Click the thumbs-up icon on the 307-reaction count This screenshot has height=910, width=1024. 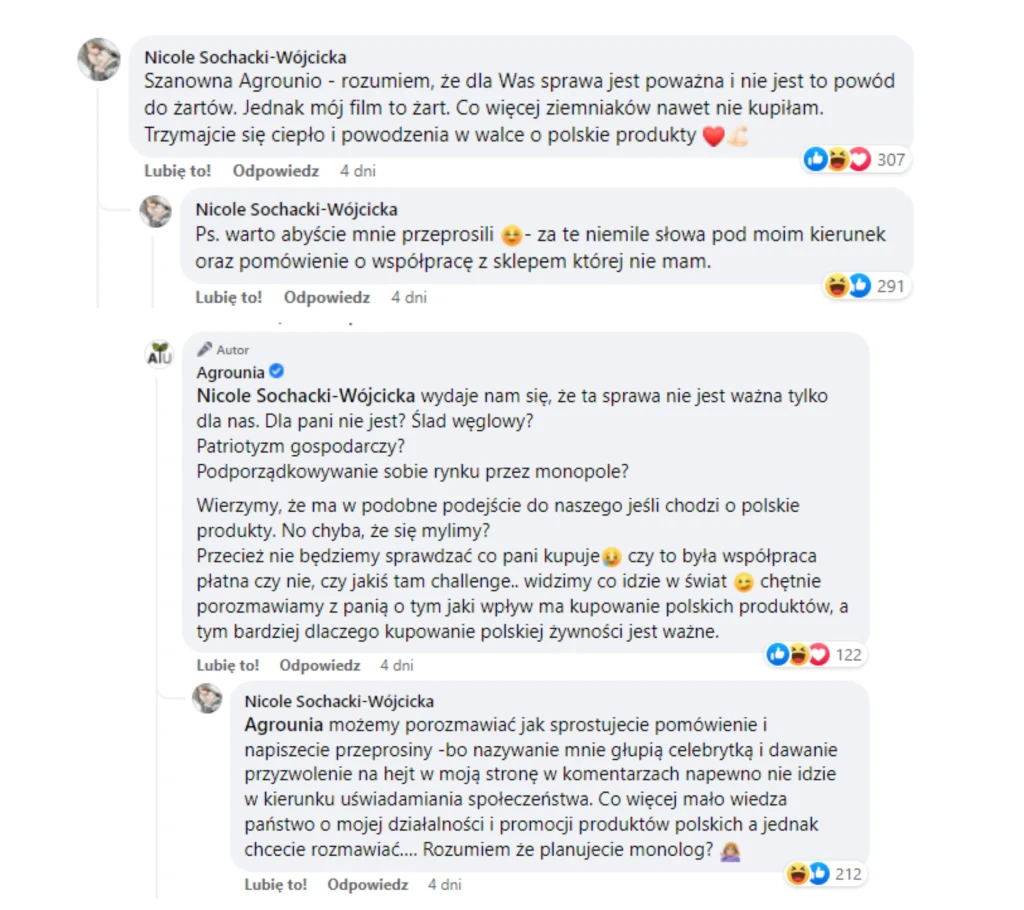tap(817, 159)
